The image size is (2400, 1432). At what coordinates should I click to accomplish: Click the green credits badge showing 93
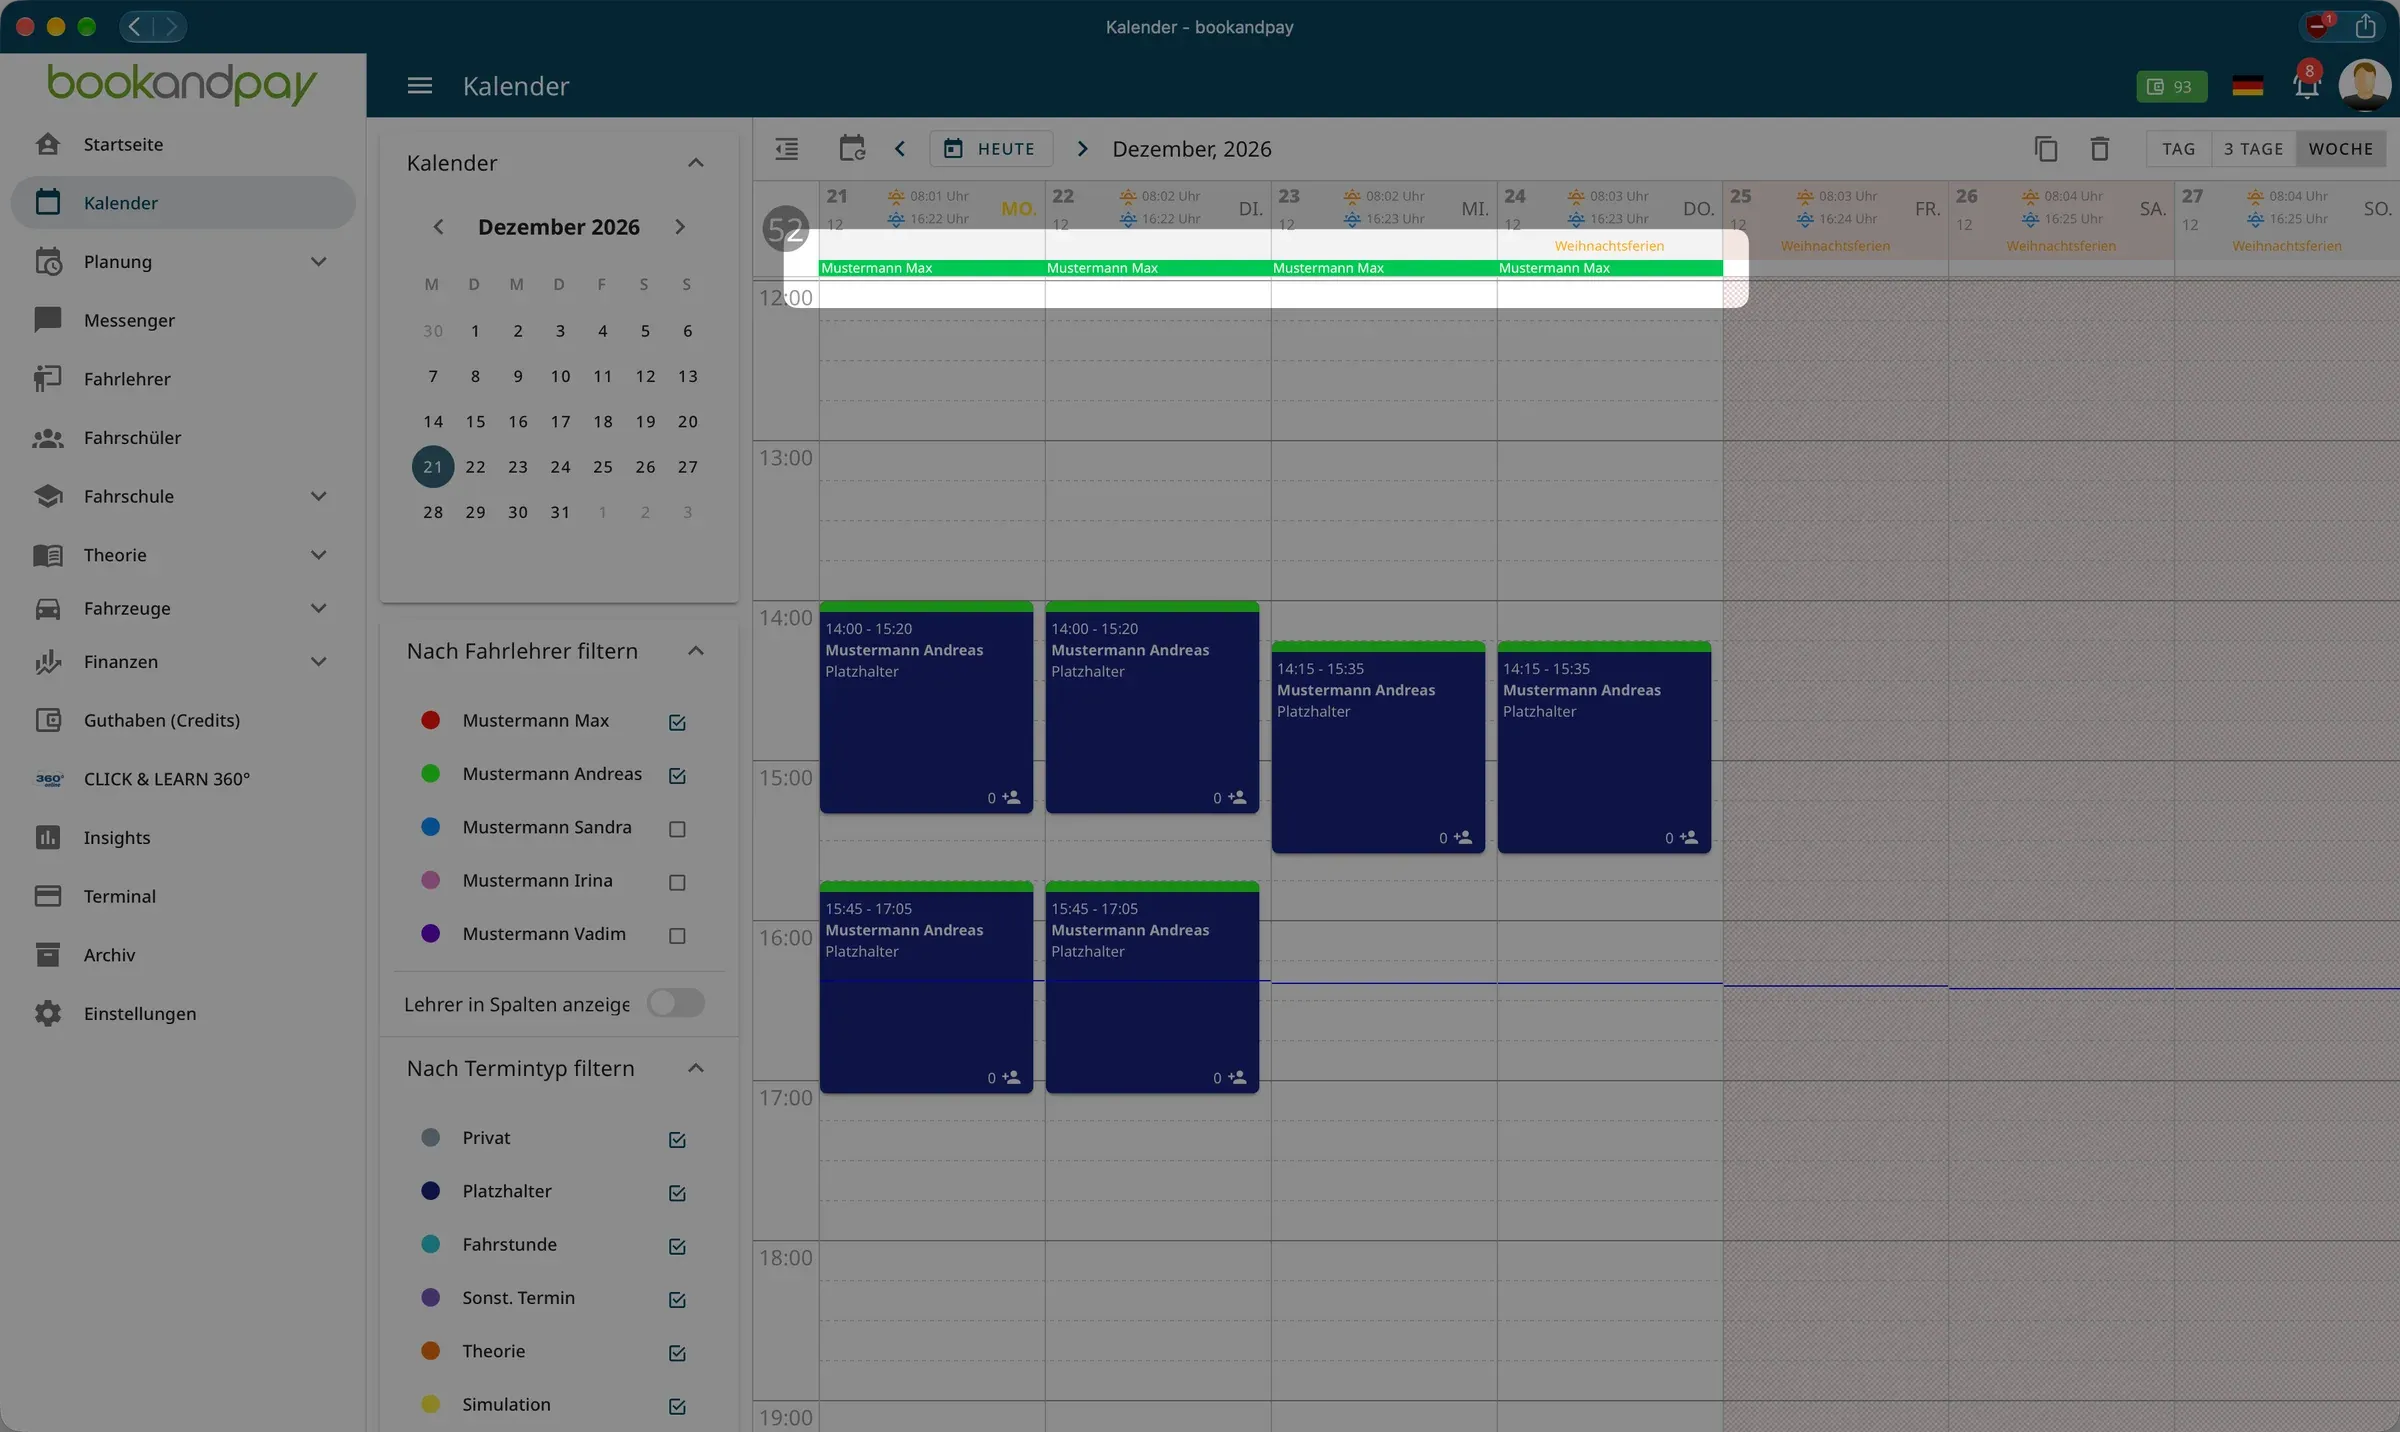coord(2171,87)
